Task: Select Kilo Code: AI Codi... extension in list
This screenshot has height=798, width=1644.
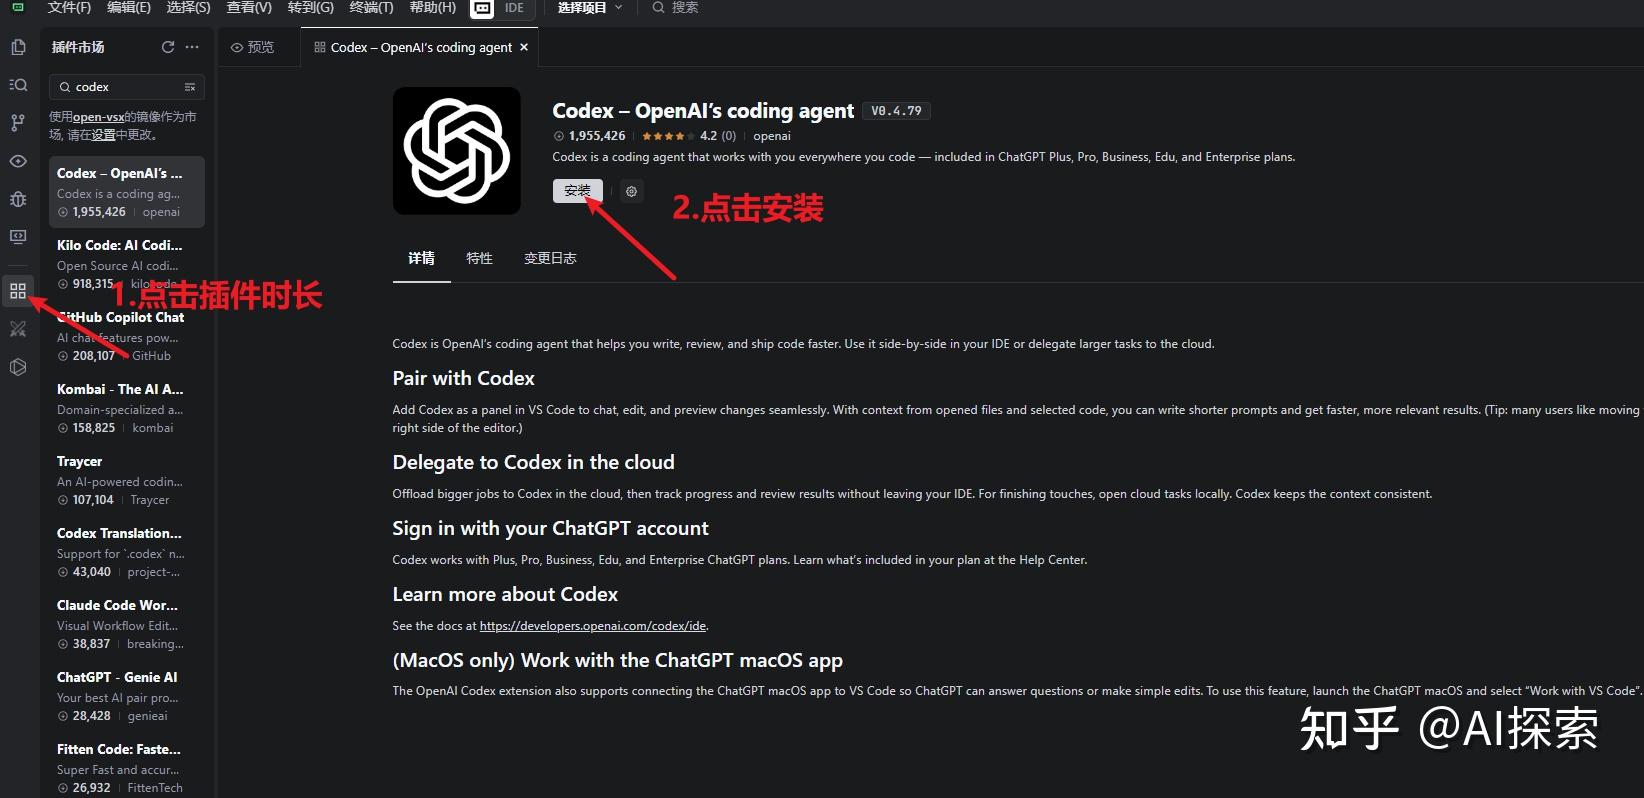Action: click(x=127, y=264)
